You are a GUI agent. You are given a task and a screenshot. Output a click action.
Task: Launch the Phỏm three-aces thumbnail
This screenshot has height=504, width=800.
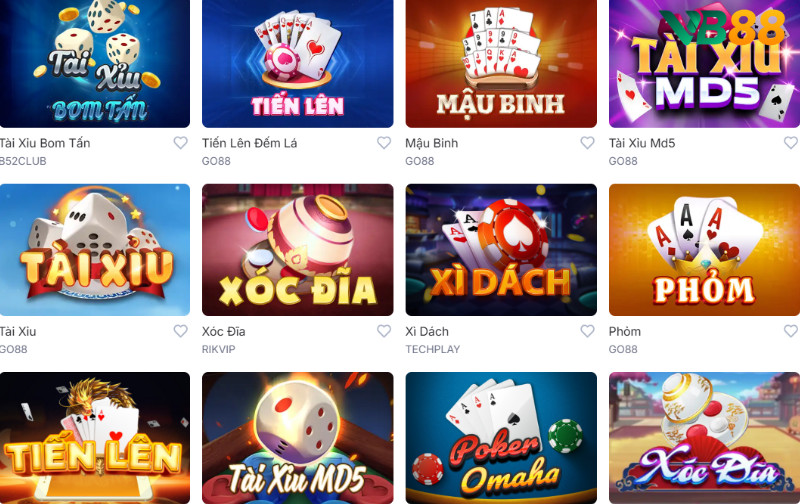[x=705, y=250]
